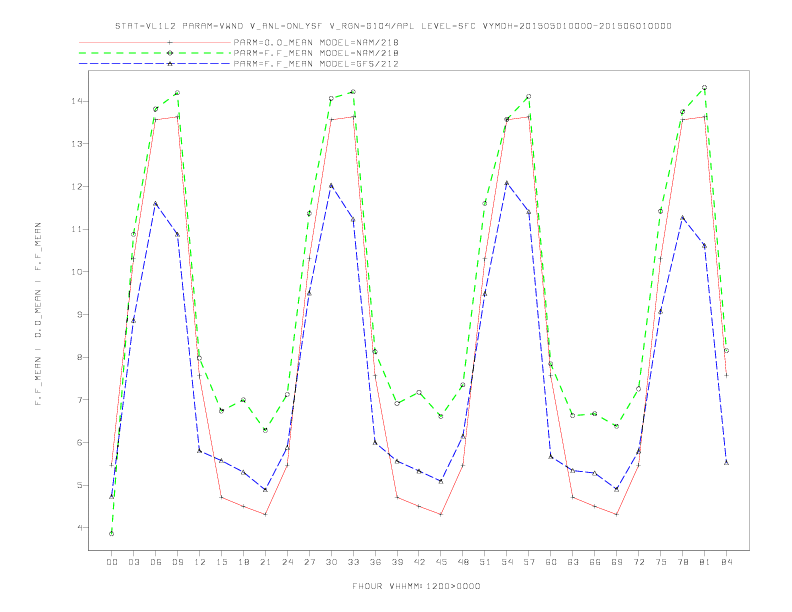Click green circle data marker at hour 42
This screenshot has height=612, width=792.
[419, 392]
